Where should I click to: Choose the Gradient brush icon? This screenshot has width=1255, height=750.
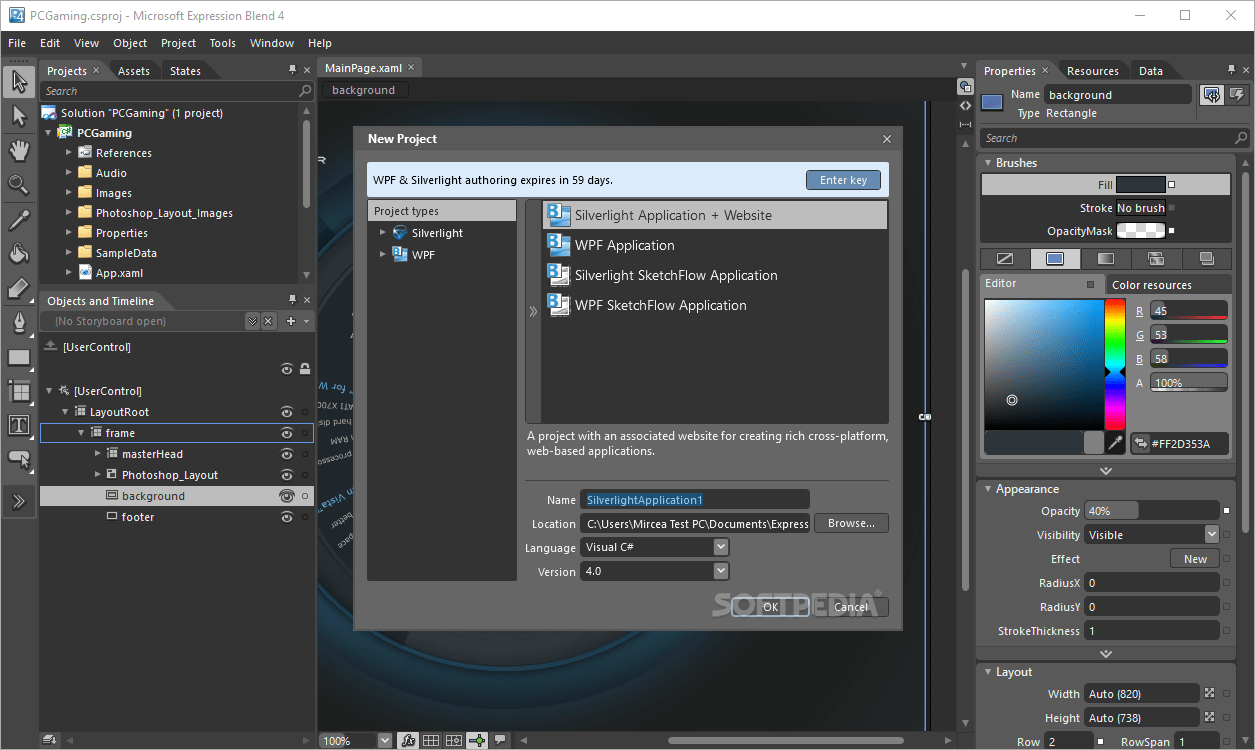[x=1105, y=259]
